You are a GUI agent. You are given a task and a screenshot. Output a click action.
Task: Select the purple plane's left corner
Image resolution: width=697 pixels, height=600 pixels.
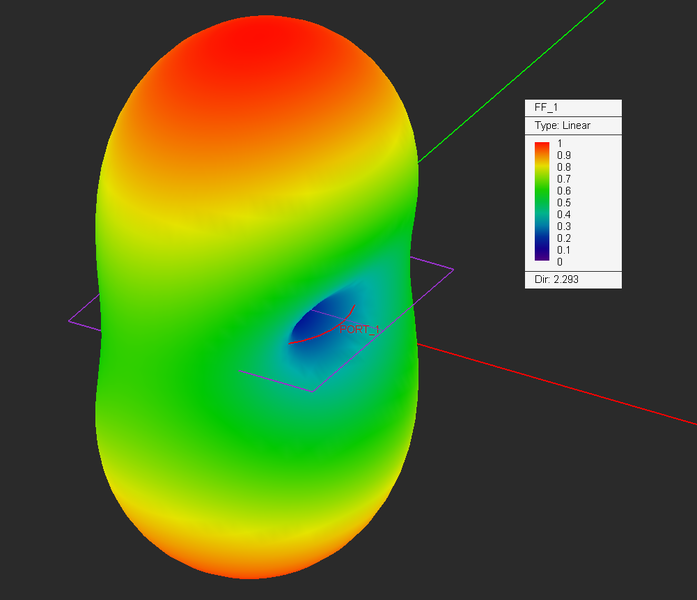[70, 320]
